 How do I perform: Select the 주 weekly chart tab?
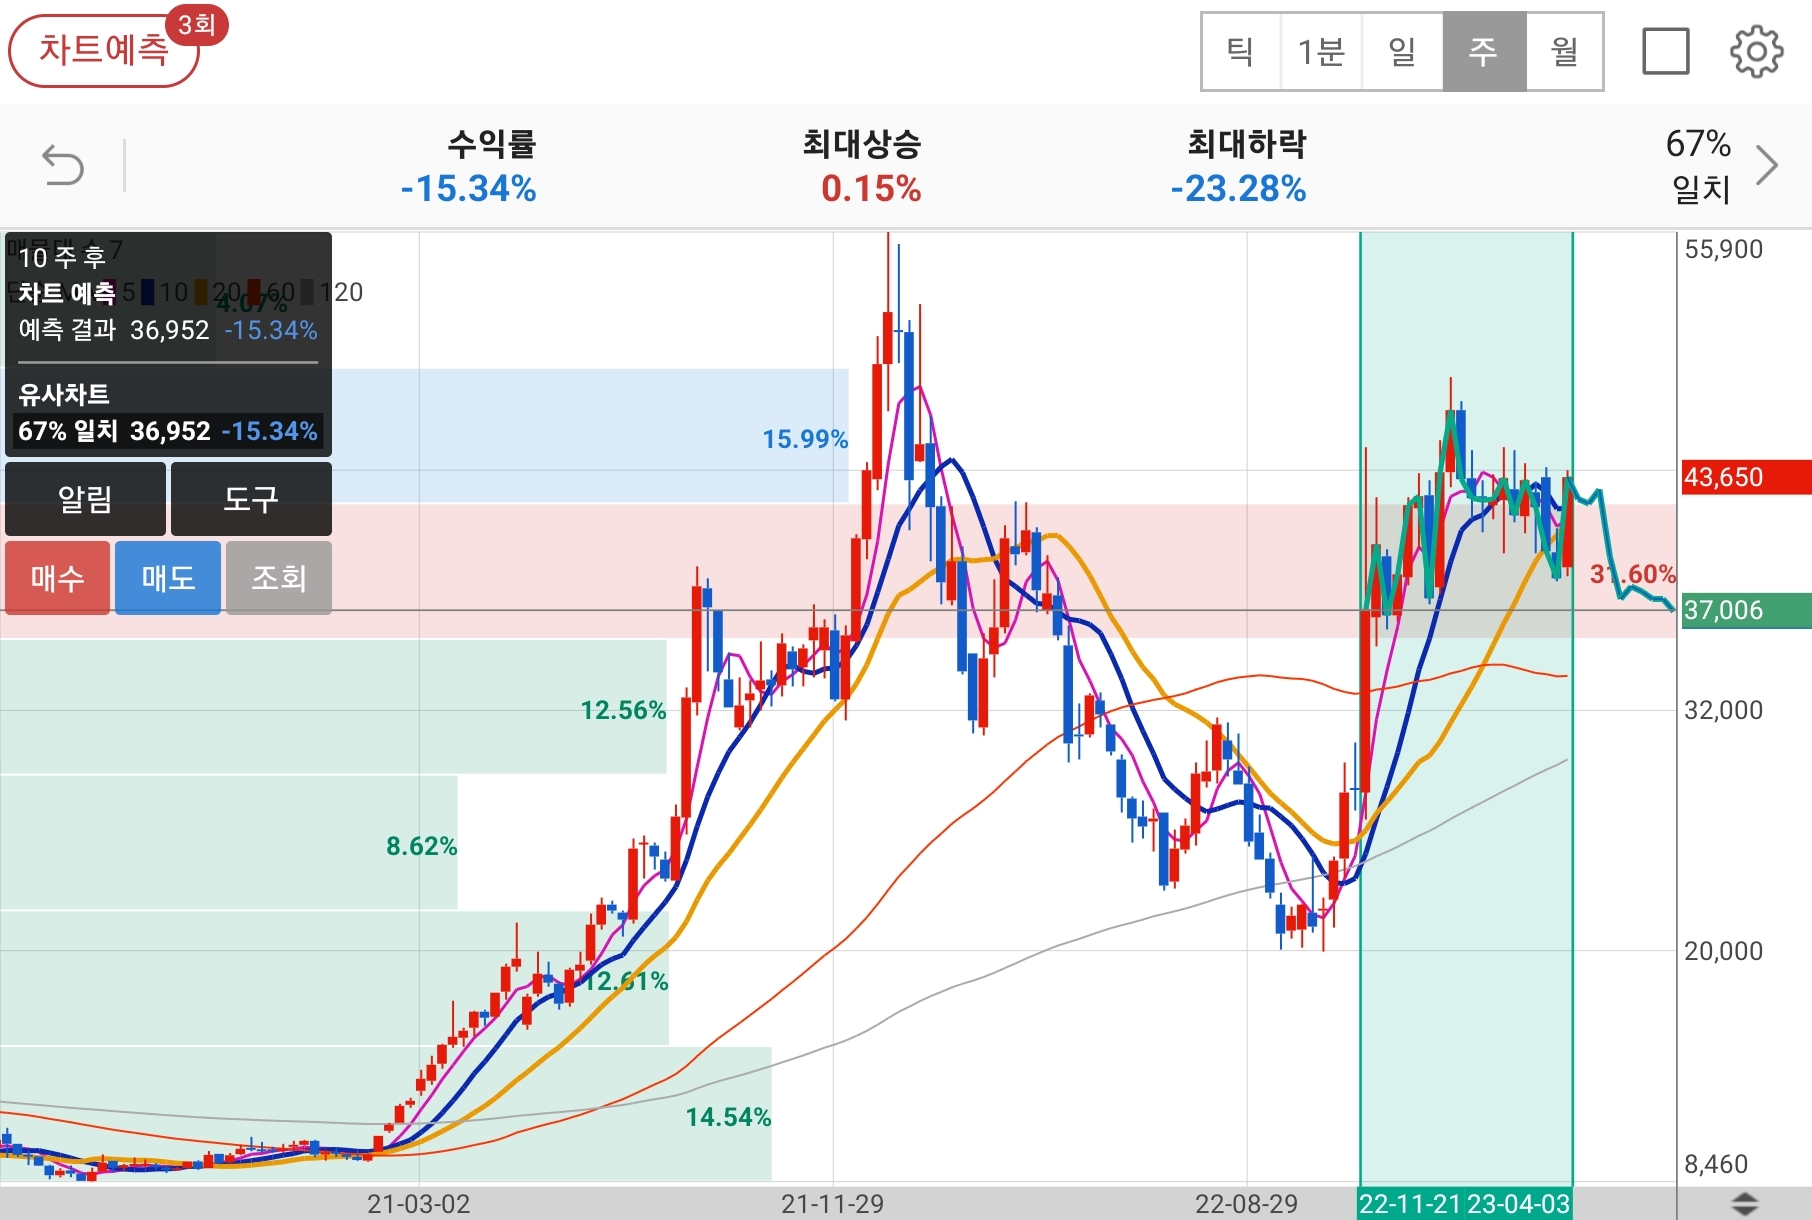pyautogui.click(x=1484, y=51)
